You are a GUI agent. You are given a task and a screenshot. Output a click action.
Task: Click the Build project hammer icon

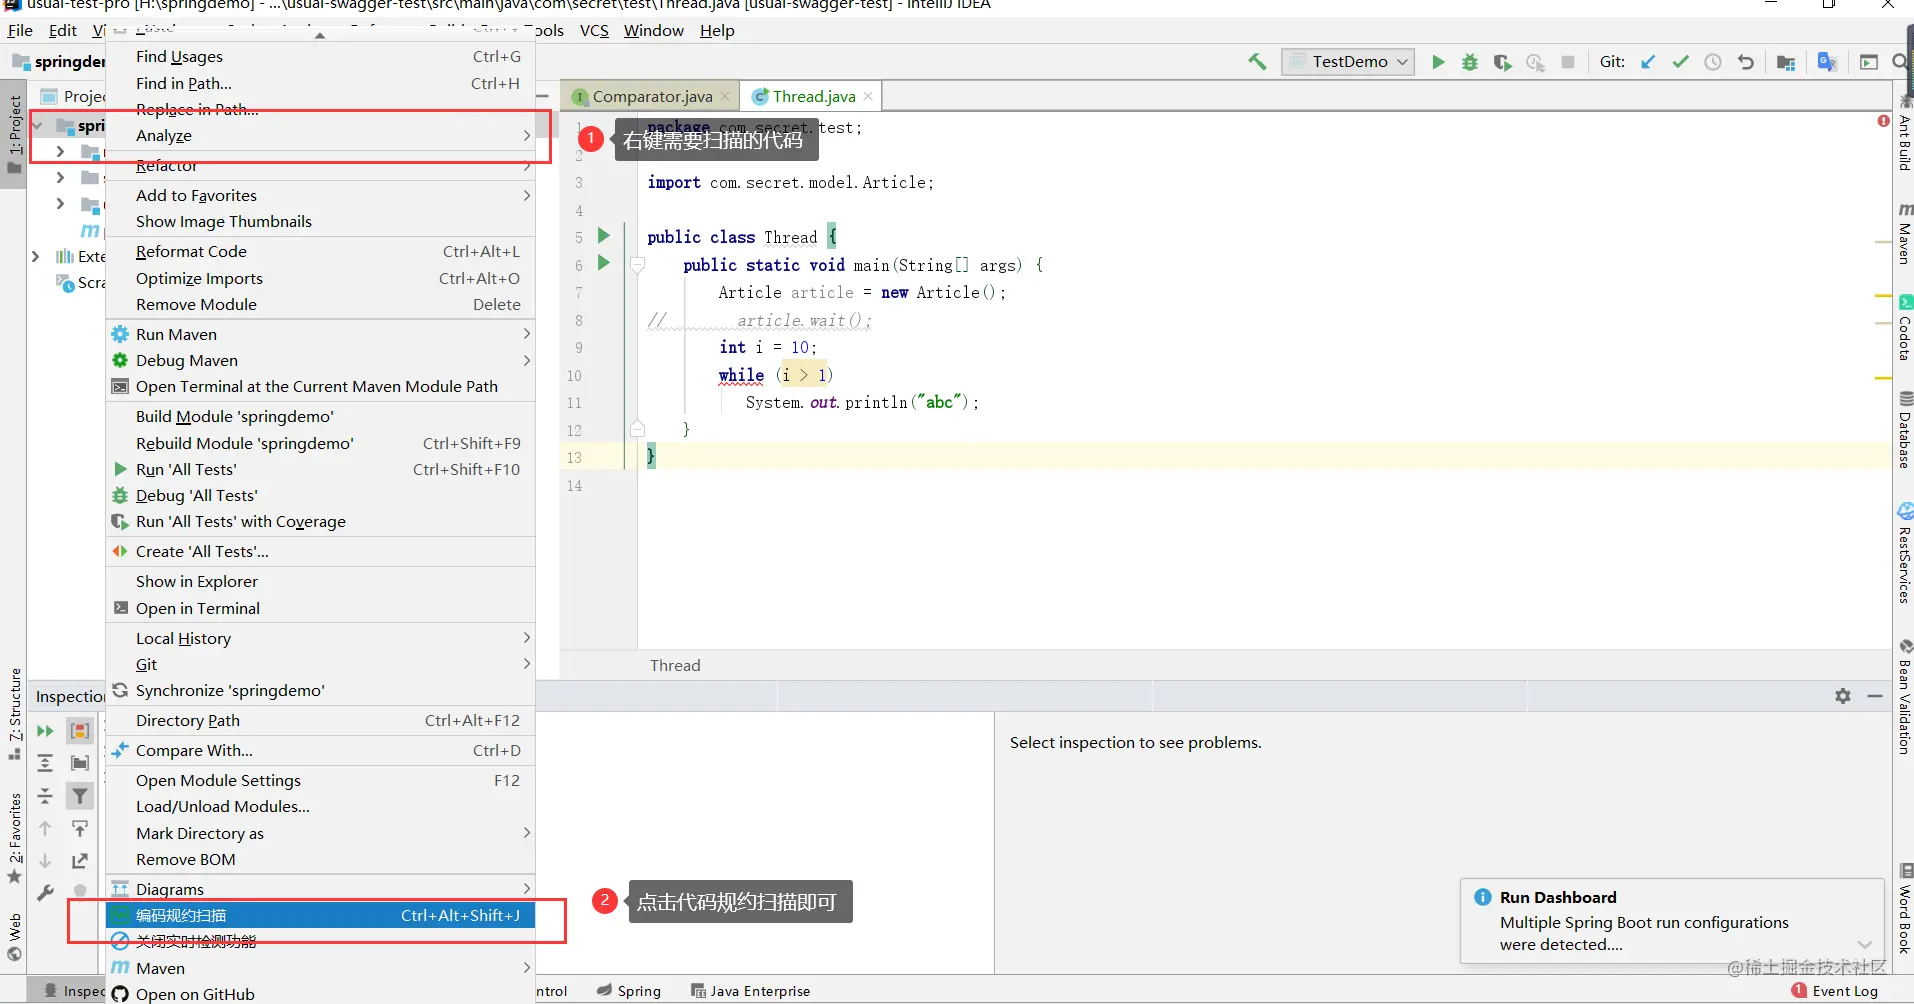click(1257, 62)
